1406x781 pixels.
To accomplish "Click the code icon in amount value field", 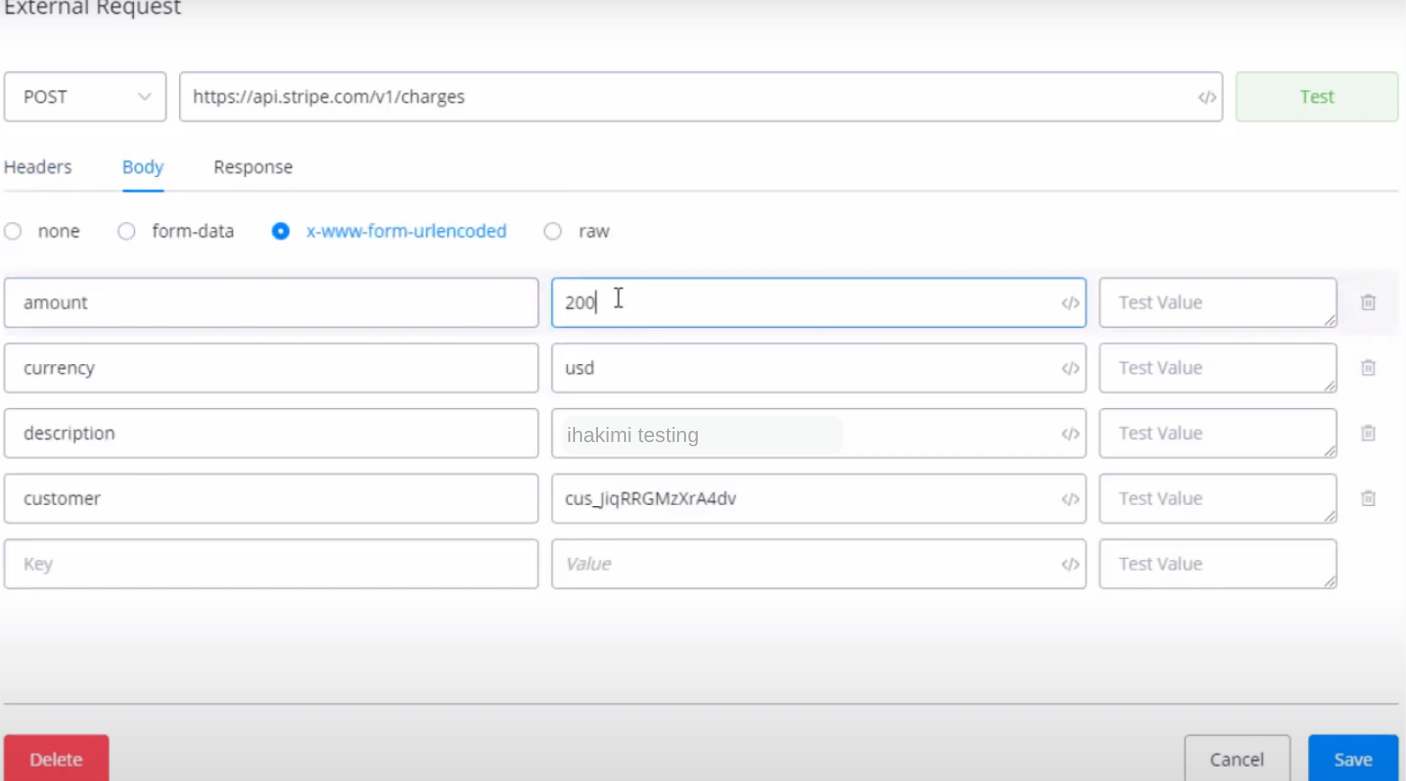I will 1070,303.
